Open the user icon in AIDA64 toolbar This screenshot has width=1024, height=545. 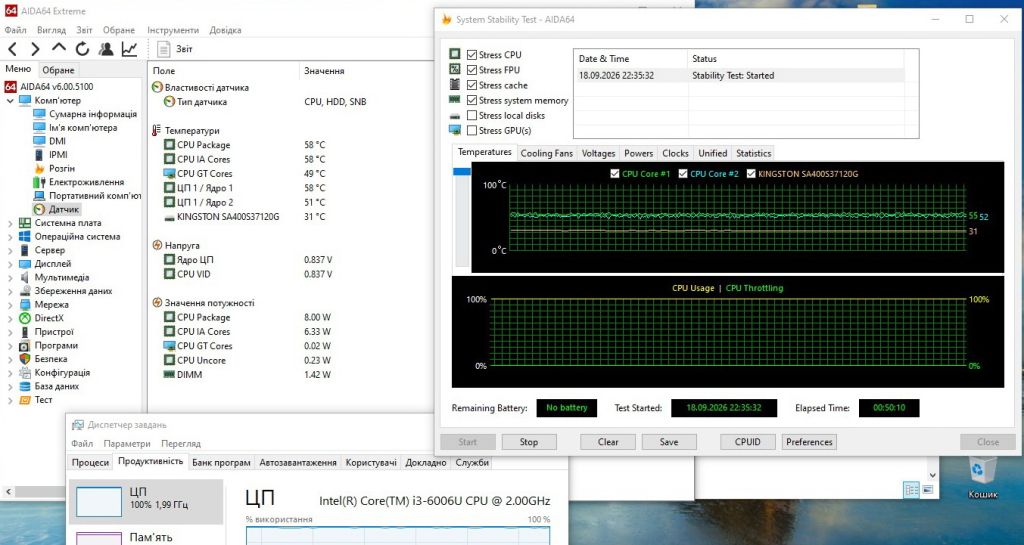(106, 49)
